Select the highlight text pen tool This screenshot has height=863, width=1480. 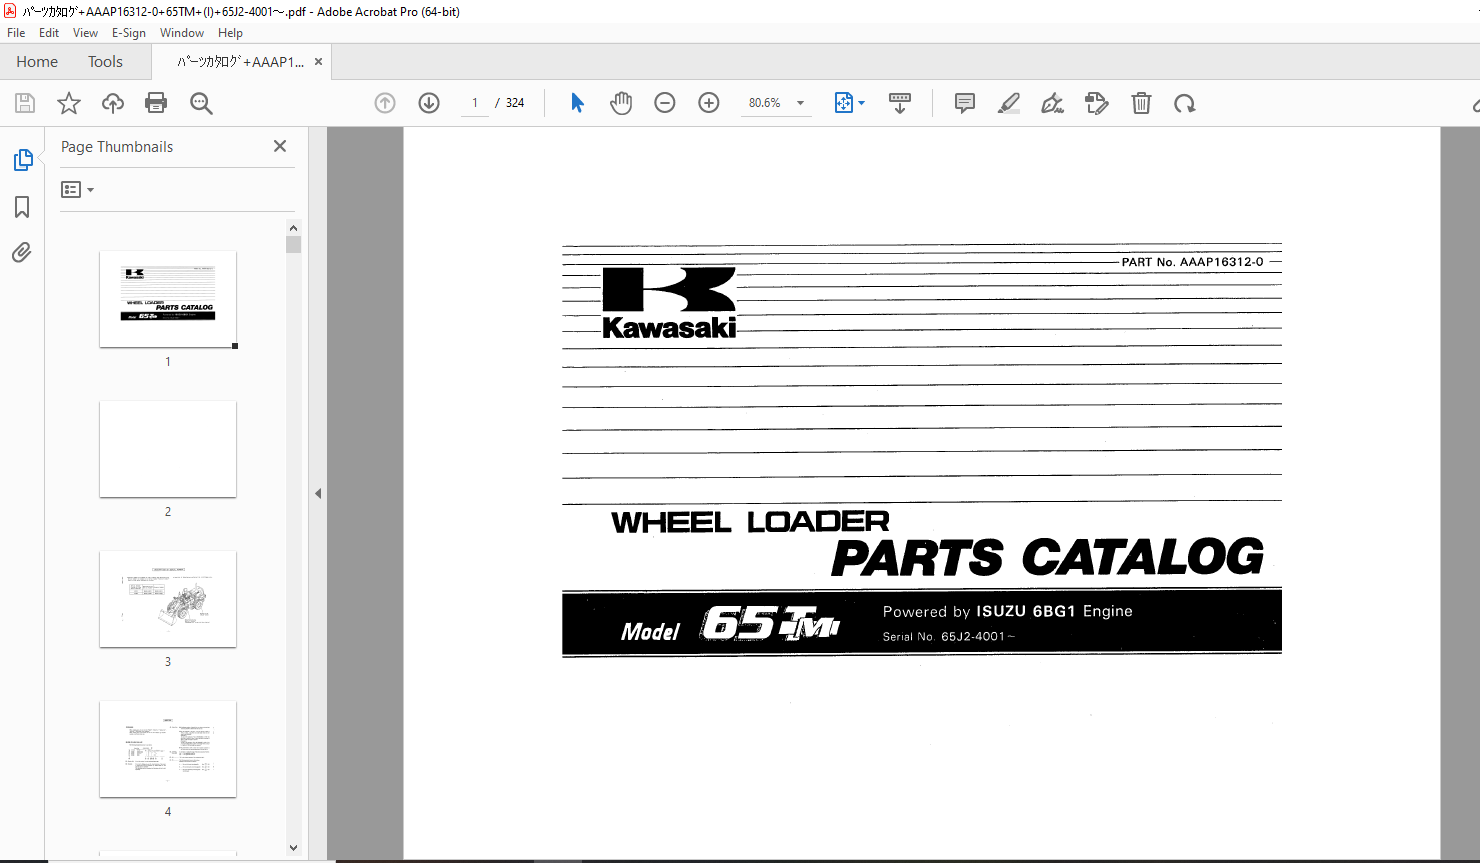(x=1009, y=103)
